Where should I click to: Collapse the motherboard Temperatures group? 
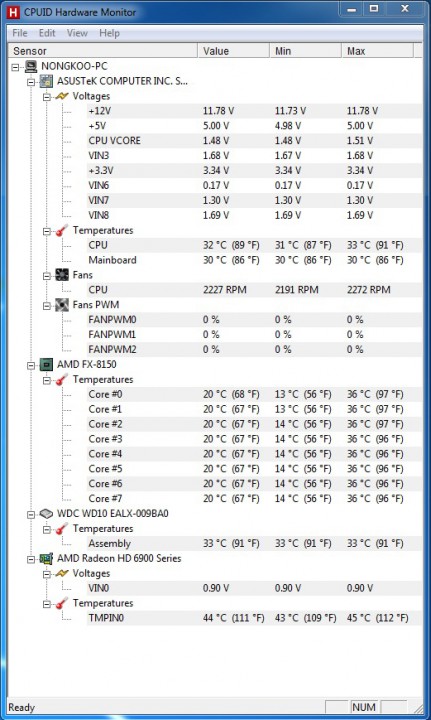[46, 231]
